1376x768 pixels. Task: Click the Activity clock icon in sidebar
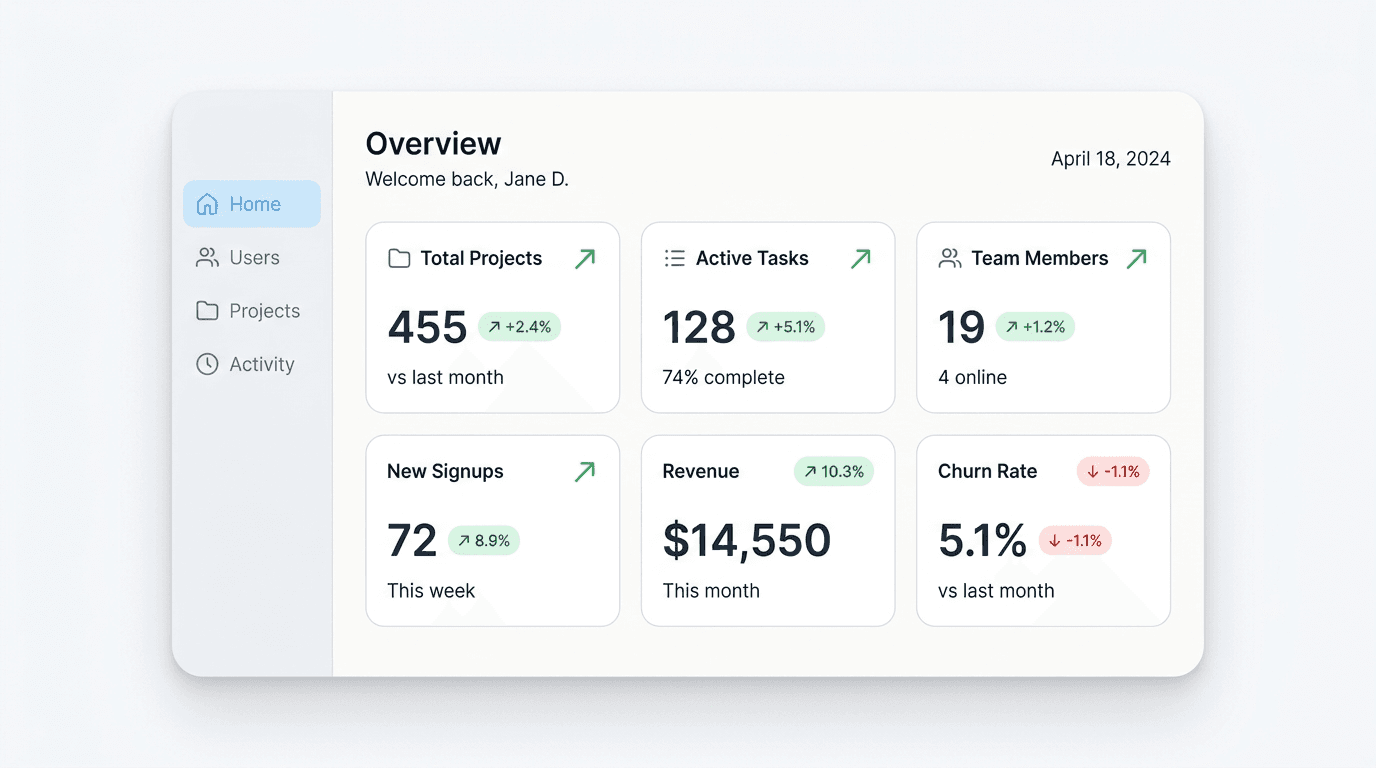(x=207, y=364)
